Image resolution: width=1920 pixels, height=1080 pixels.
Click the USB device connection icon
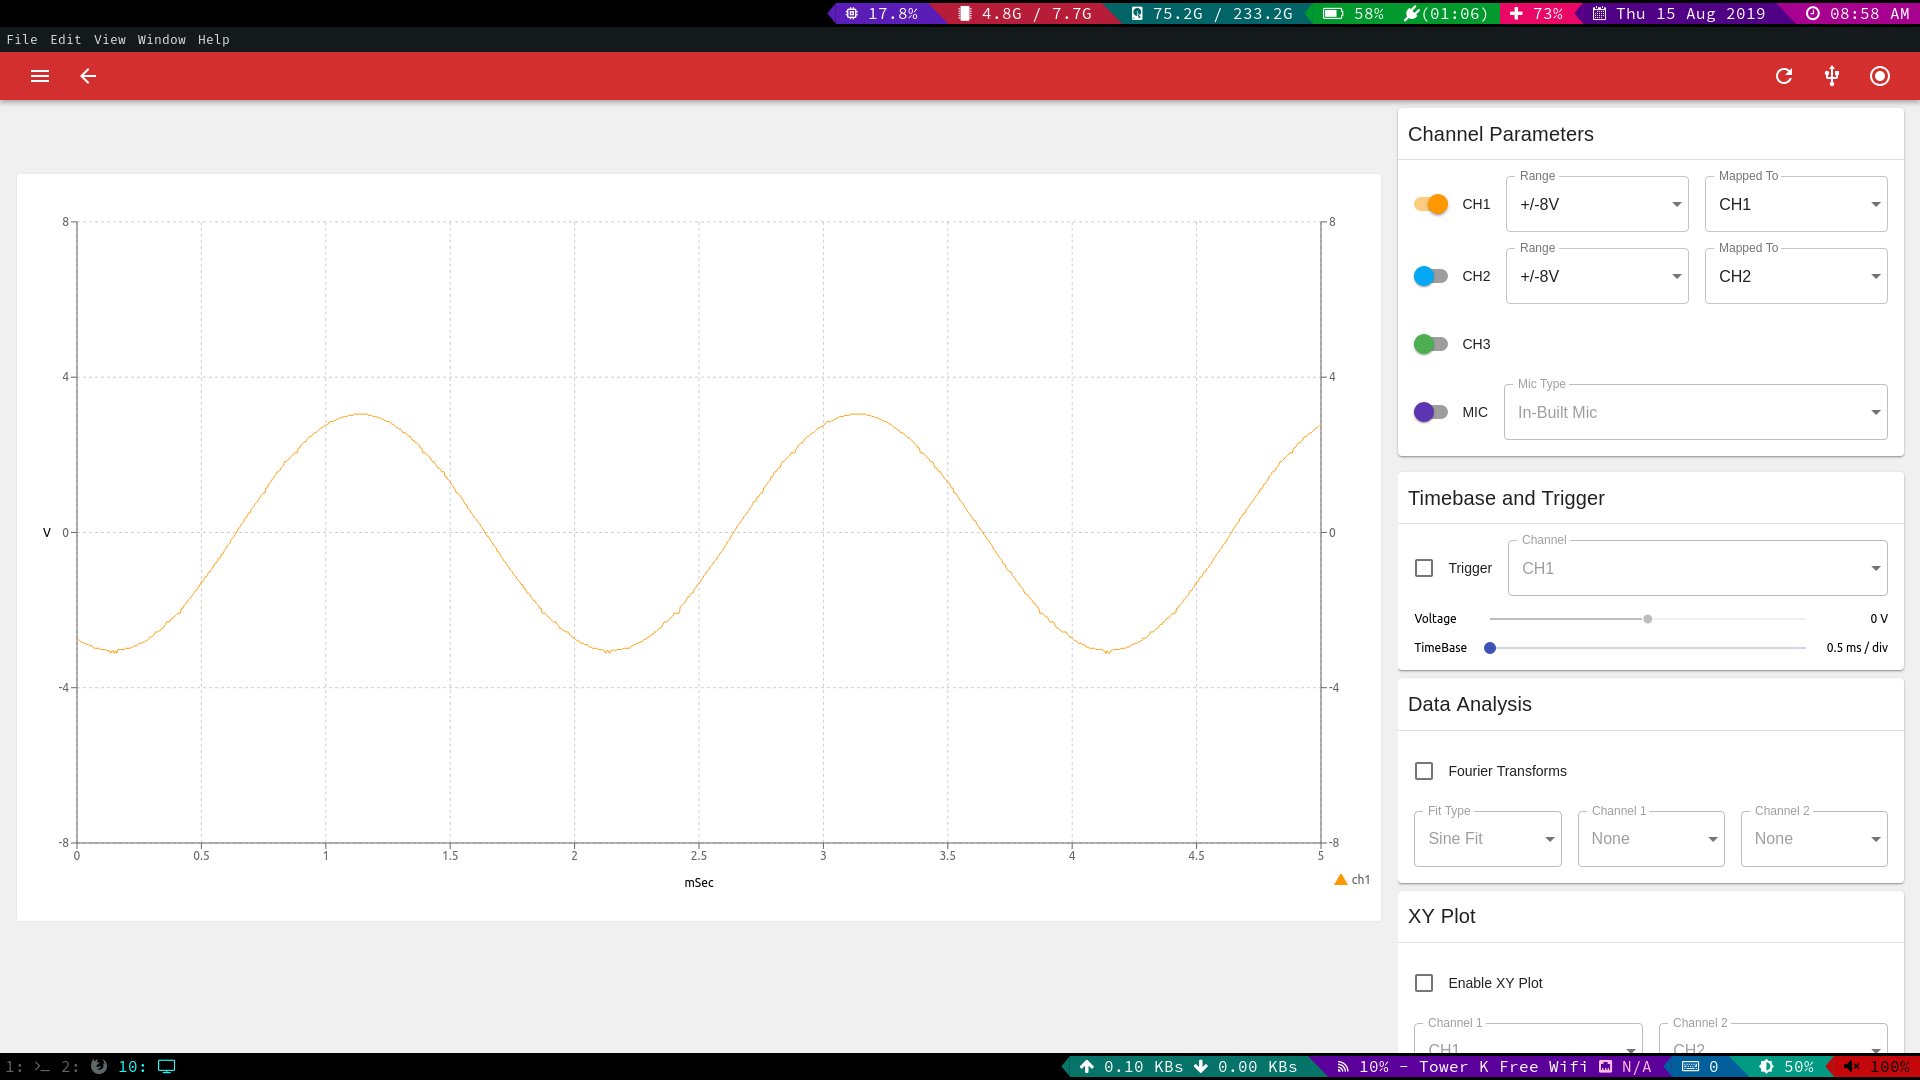1832,76
